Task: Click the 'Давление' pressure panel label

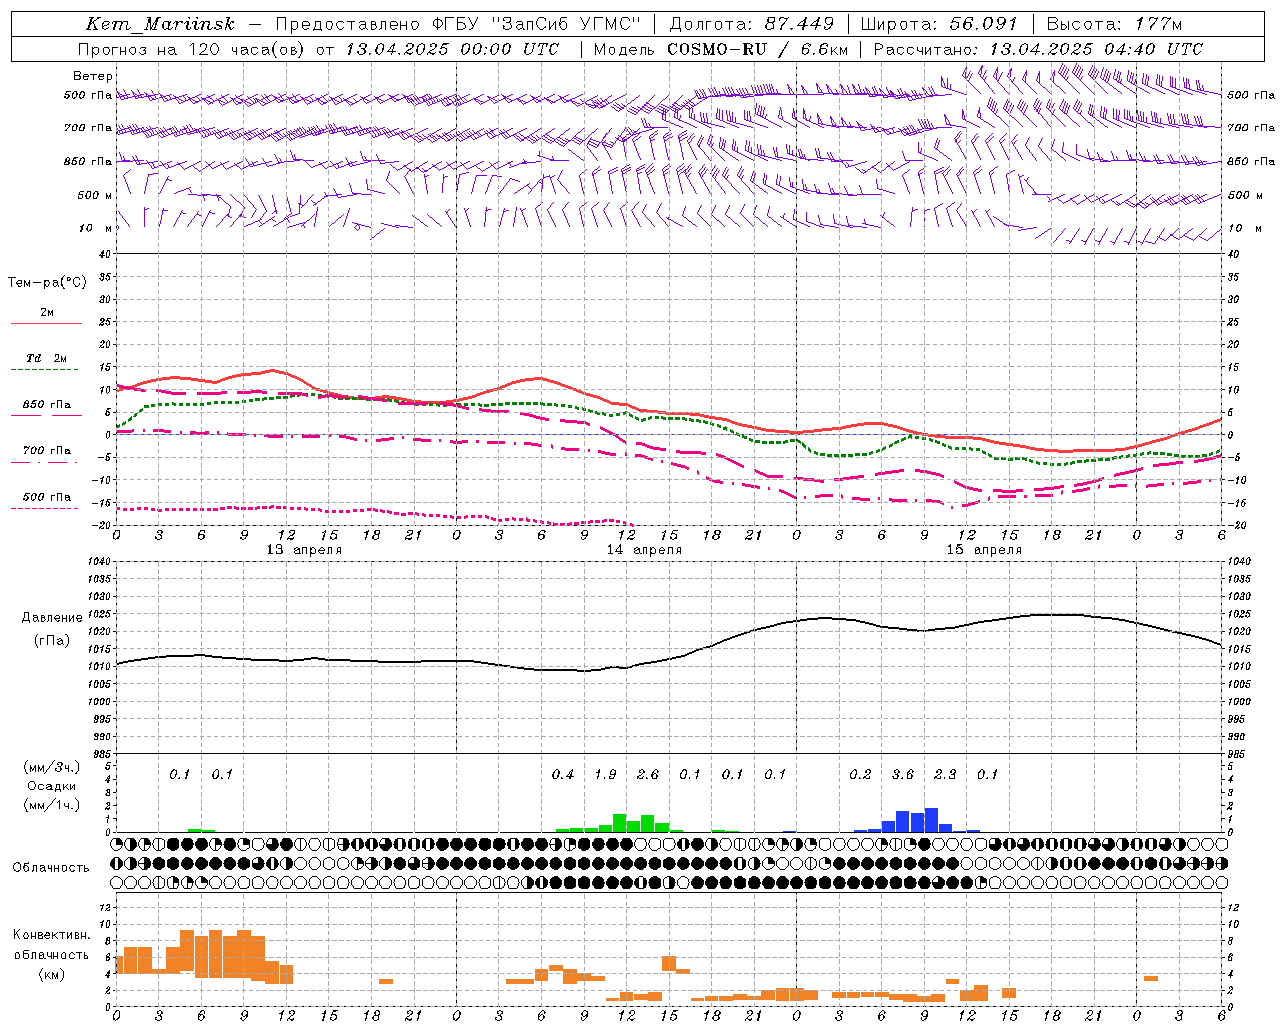Action: (x=52, y=618)
